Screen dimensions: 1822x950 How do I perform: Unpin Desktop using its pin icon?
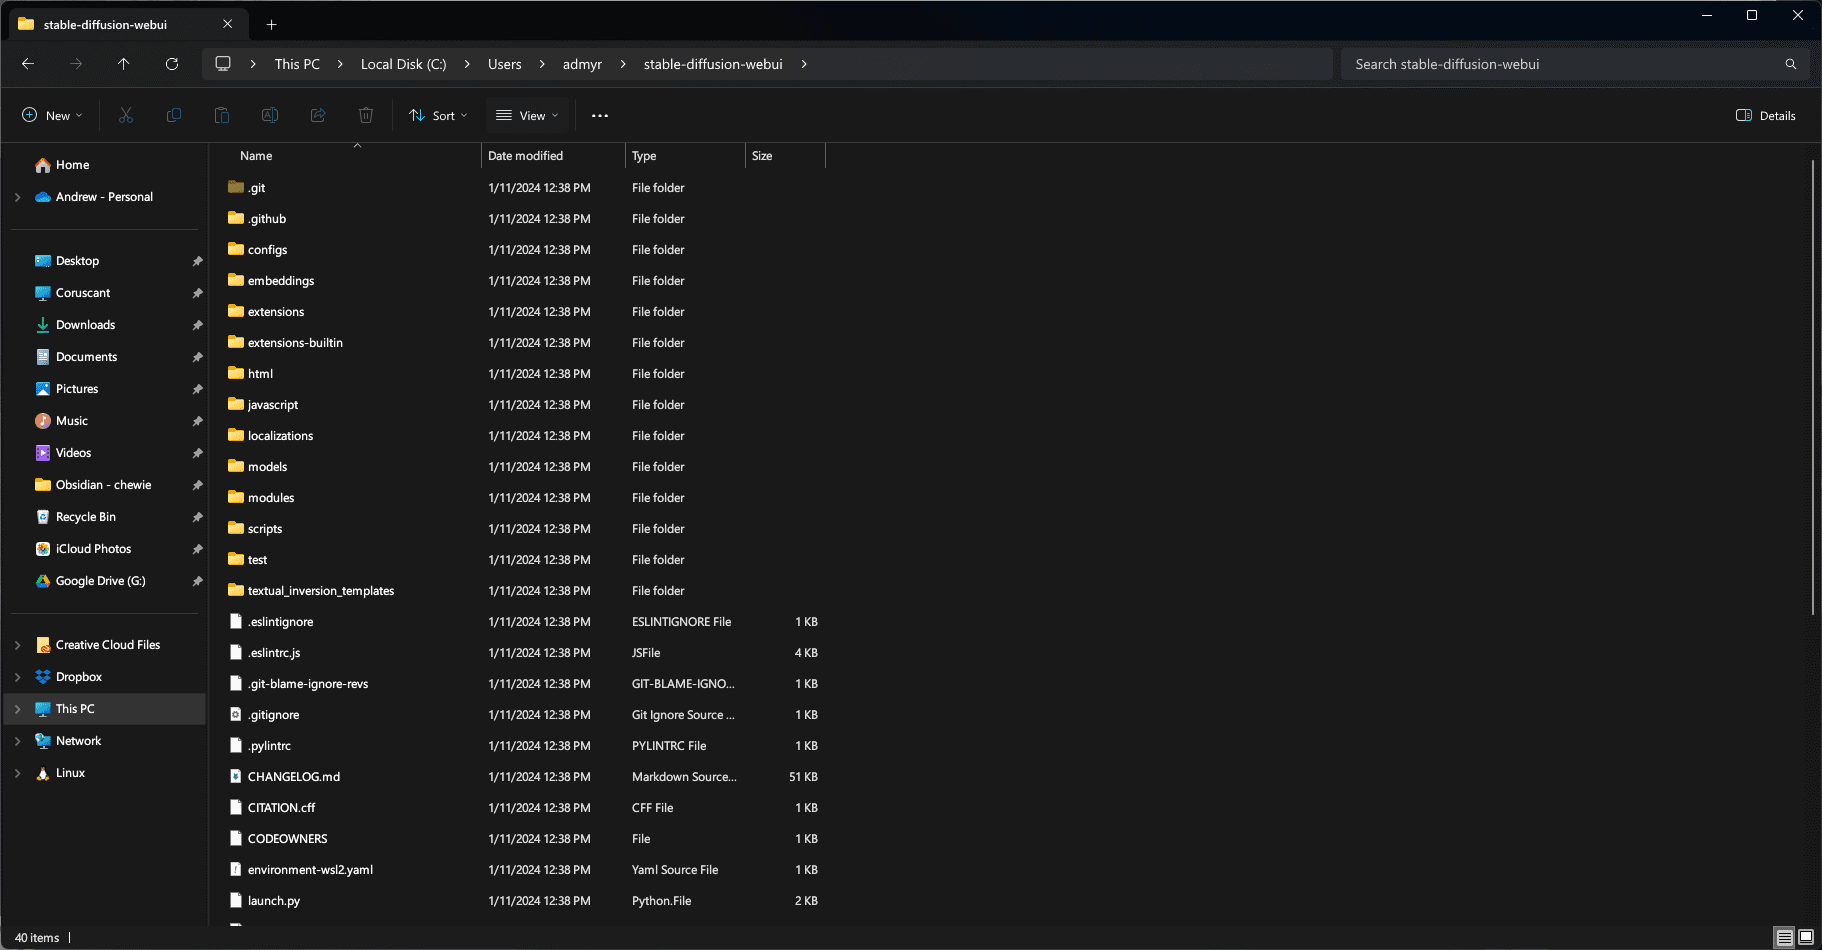pos(197,261)
